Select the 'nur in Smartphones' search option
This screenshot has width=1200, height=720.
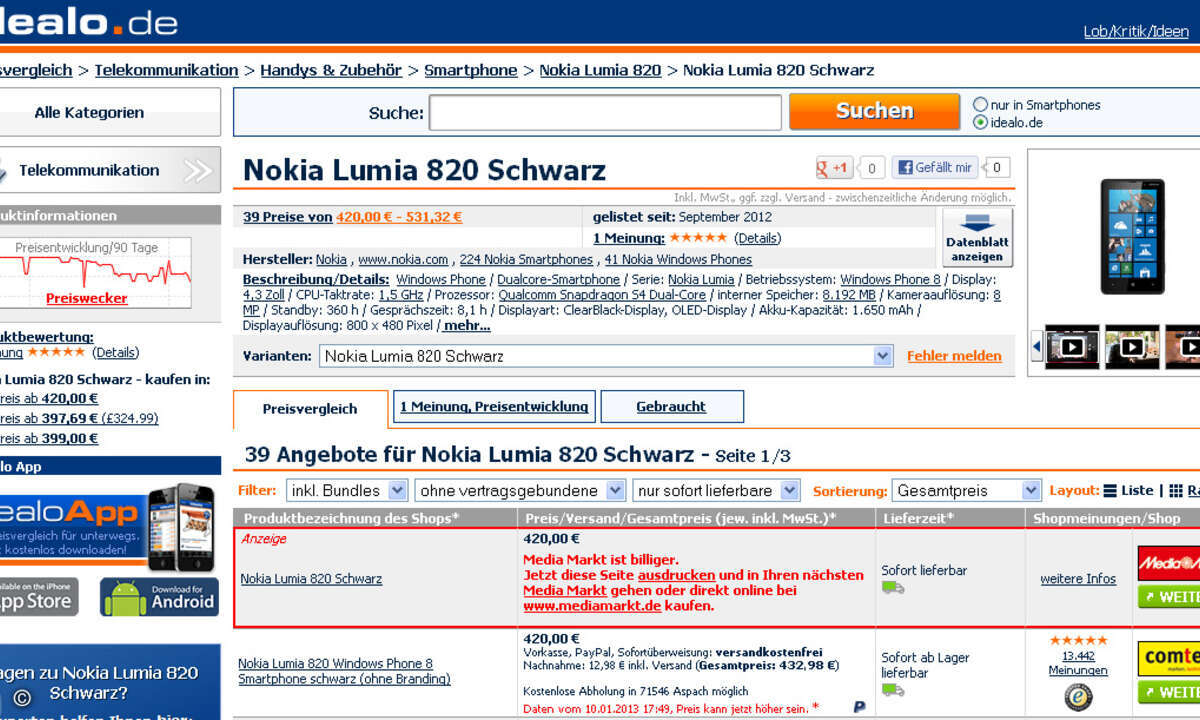[x=981, y=105]
